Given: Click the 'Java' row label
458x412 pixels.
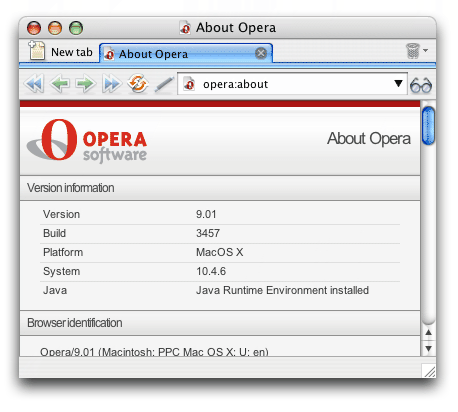Looking at the screenshot, I should point(55,290).
